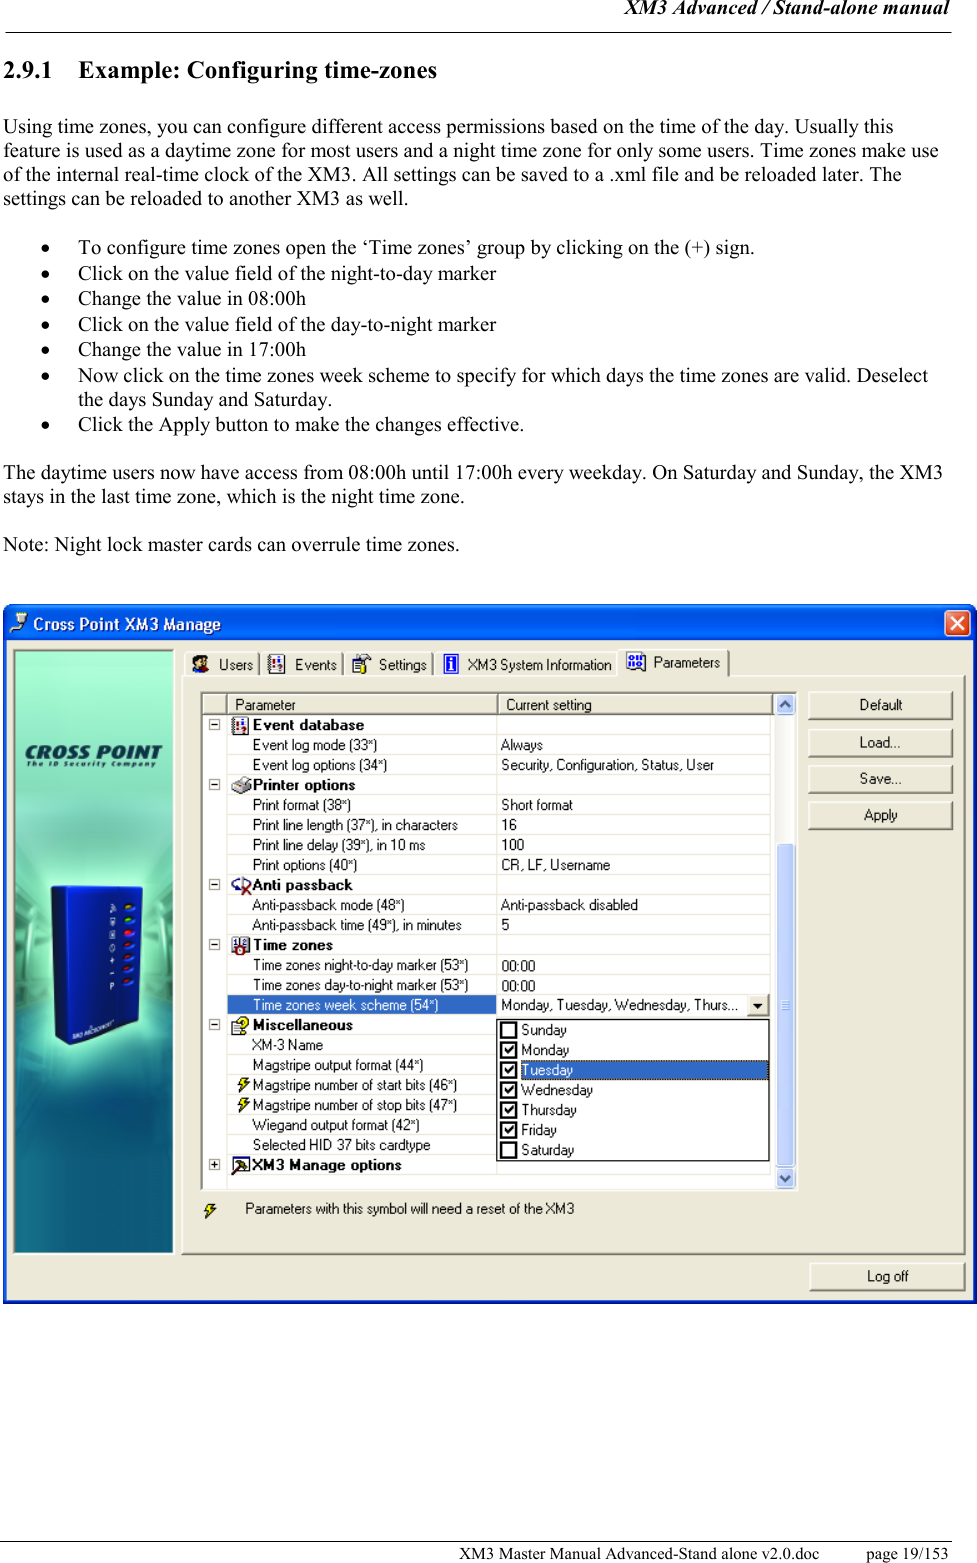The image size is (977, 1563).
Task: Click the Parameter column header
Action: coord(361,704)
